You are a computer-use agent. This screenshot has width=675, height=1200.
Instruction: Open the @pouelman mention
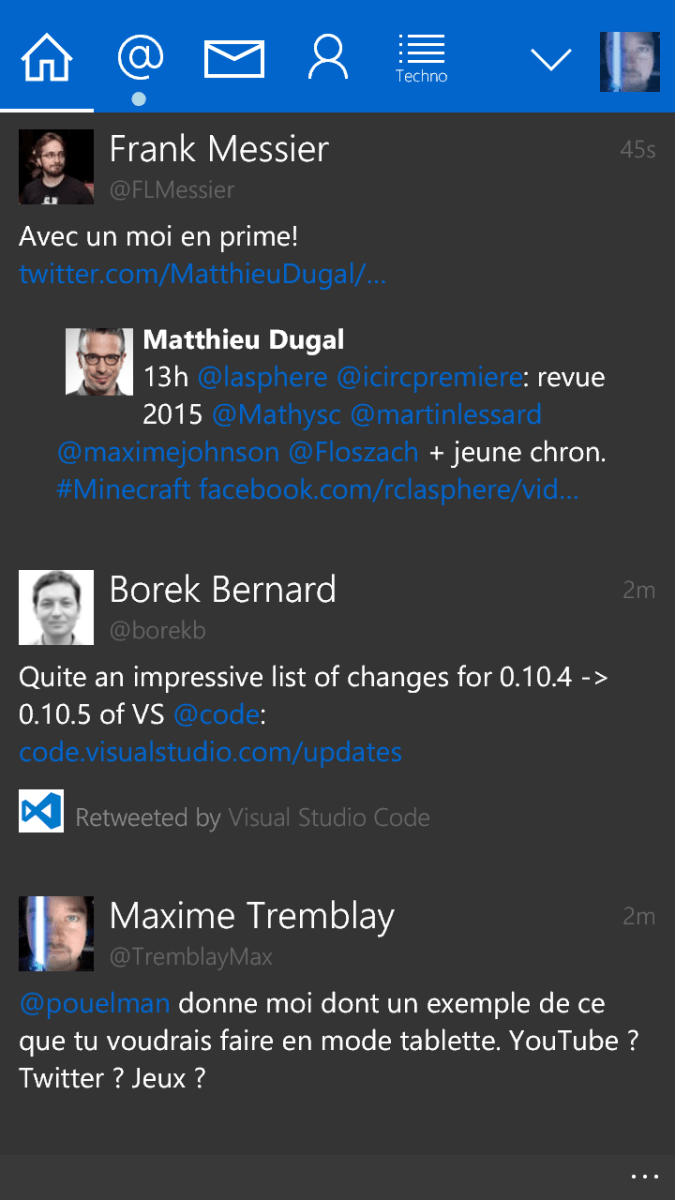coord(94,1003)
